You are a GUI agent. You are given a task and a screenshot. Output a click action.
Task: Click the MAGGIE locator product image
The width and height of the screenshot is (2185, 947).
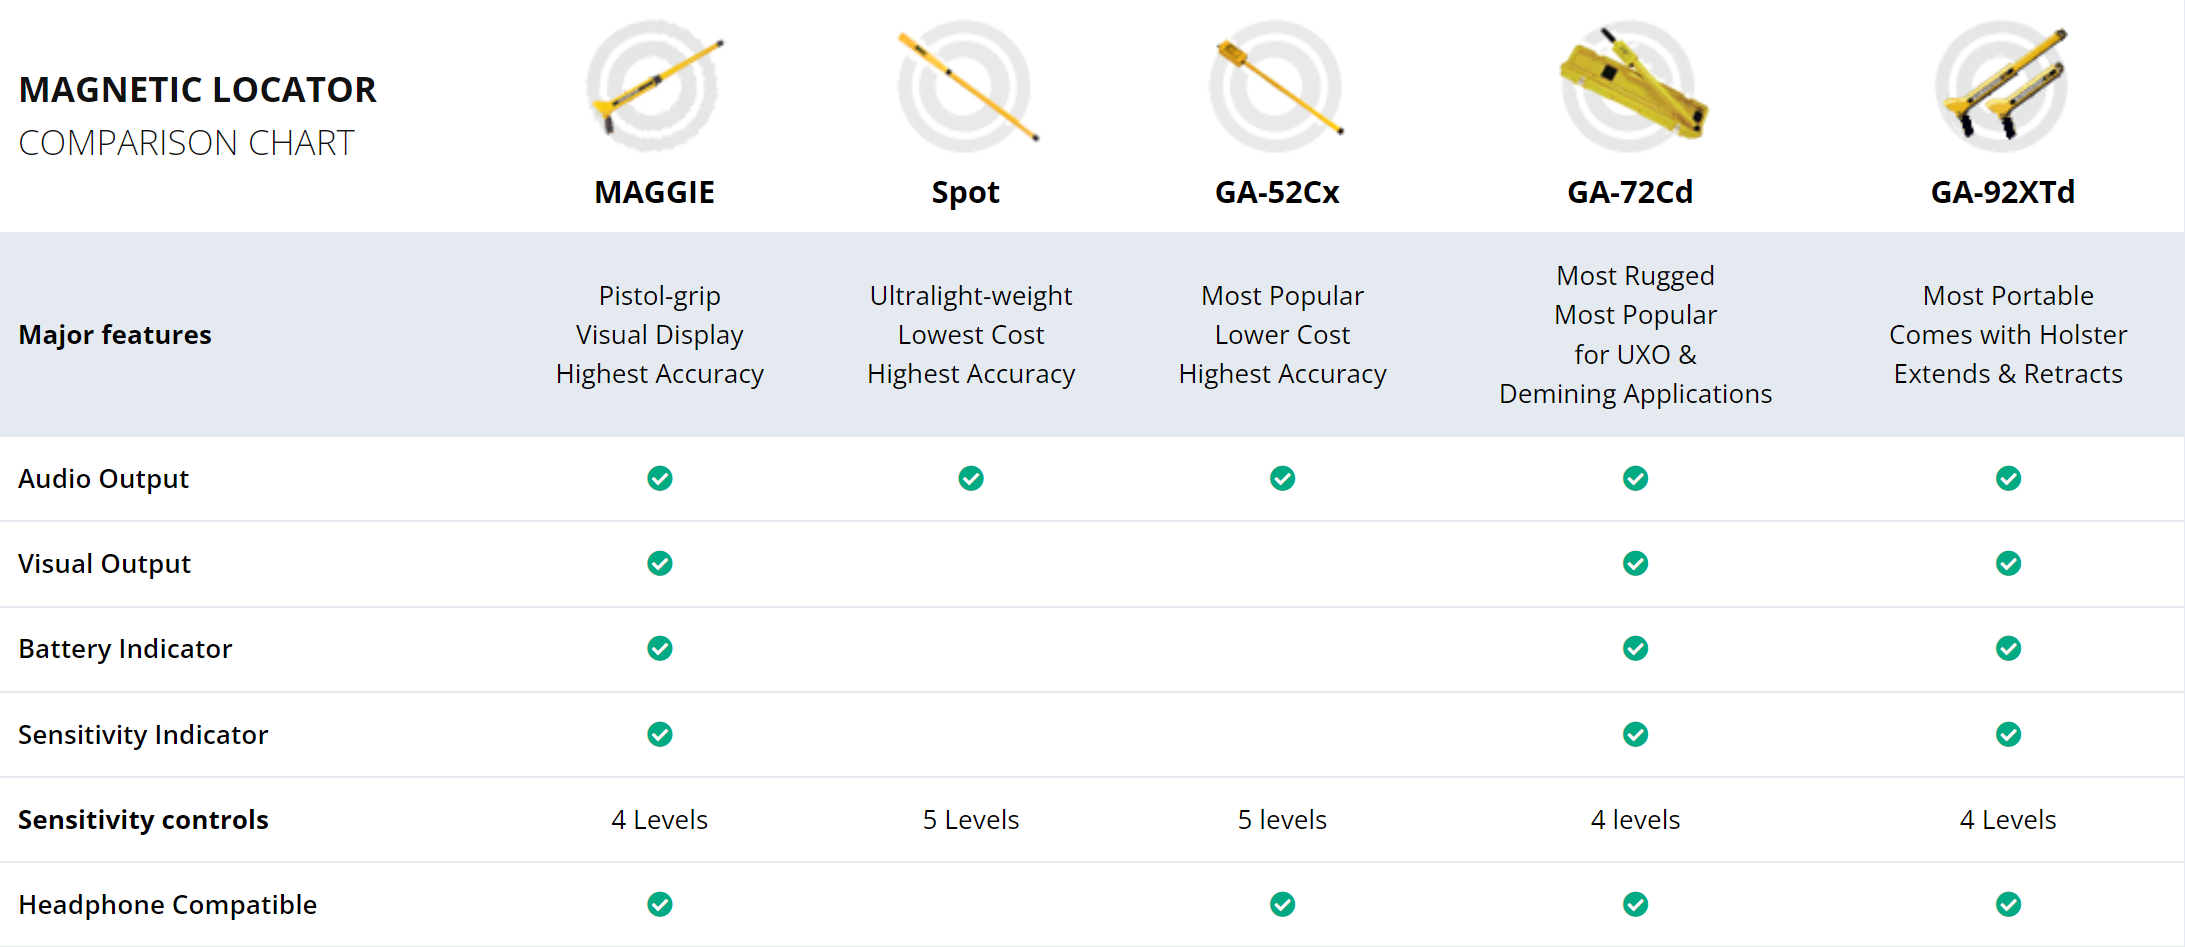click(x=654, y=86)
